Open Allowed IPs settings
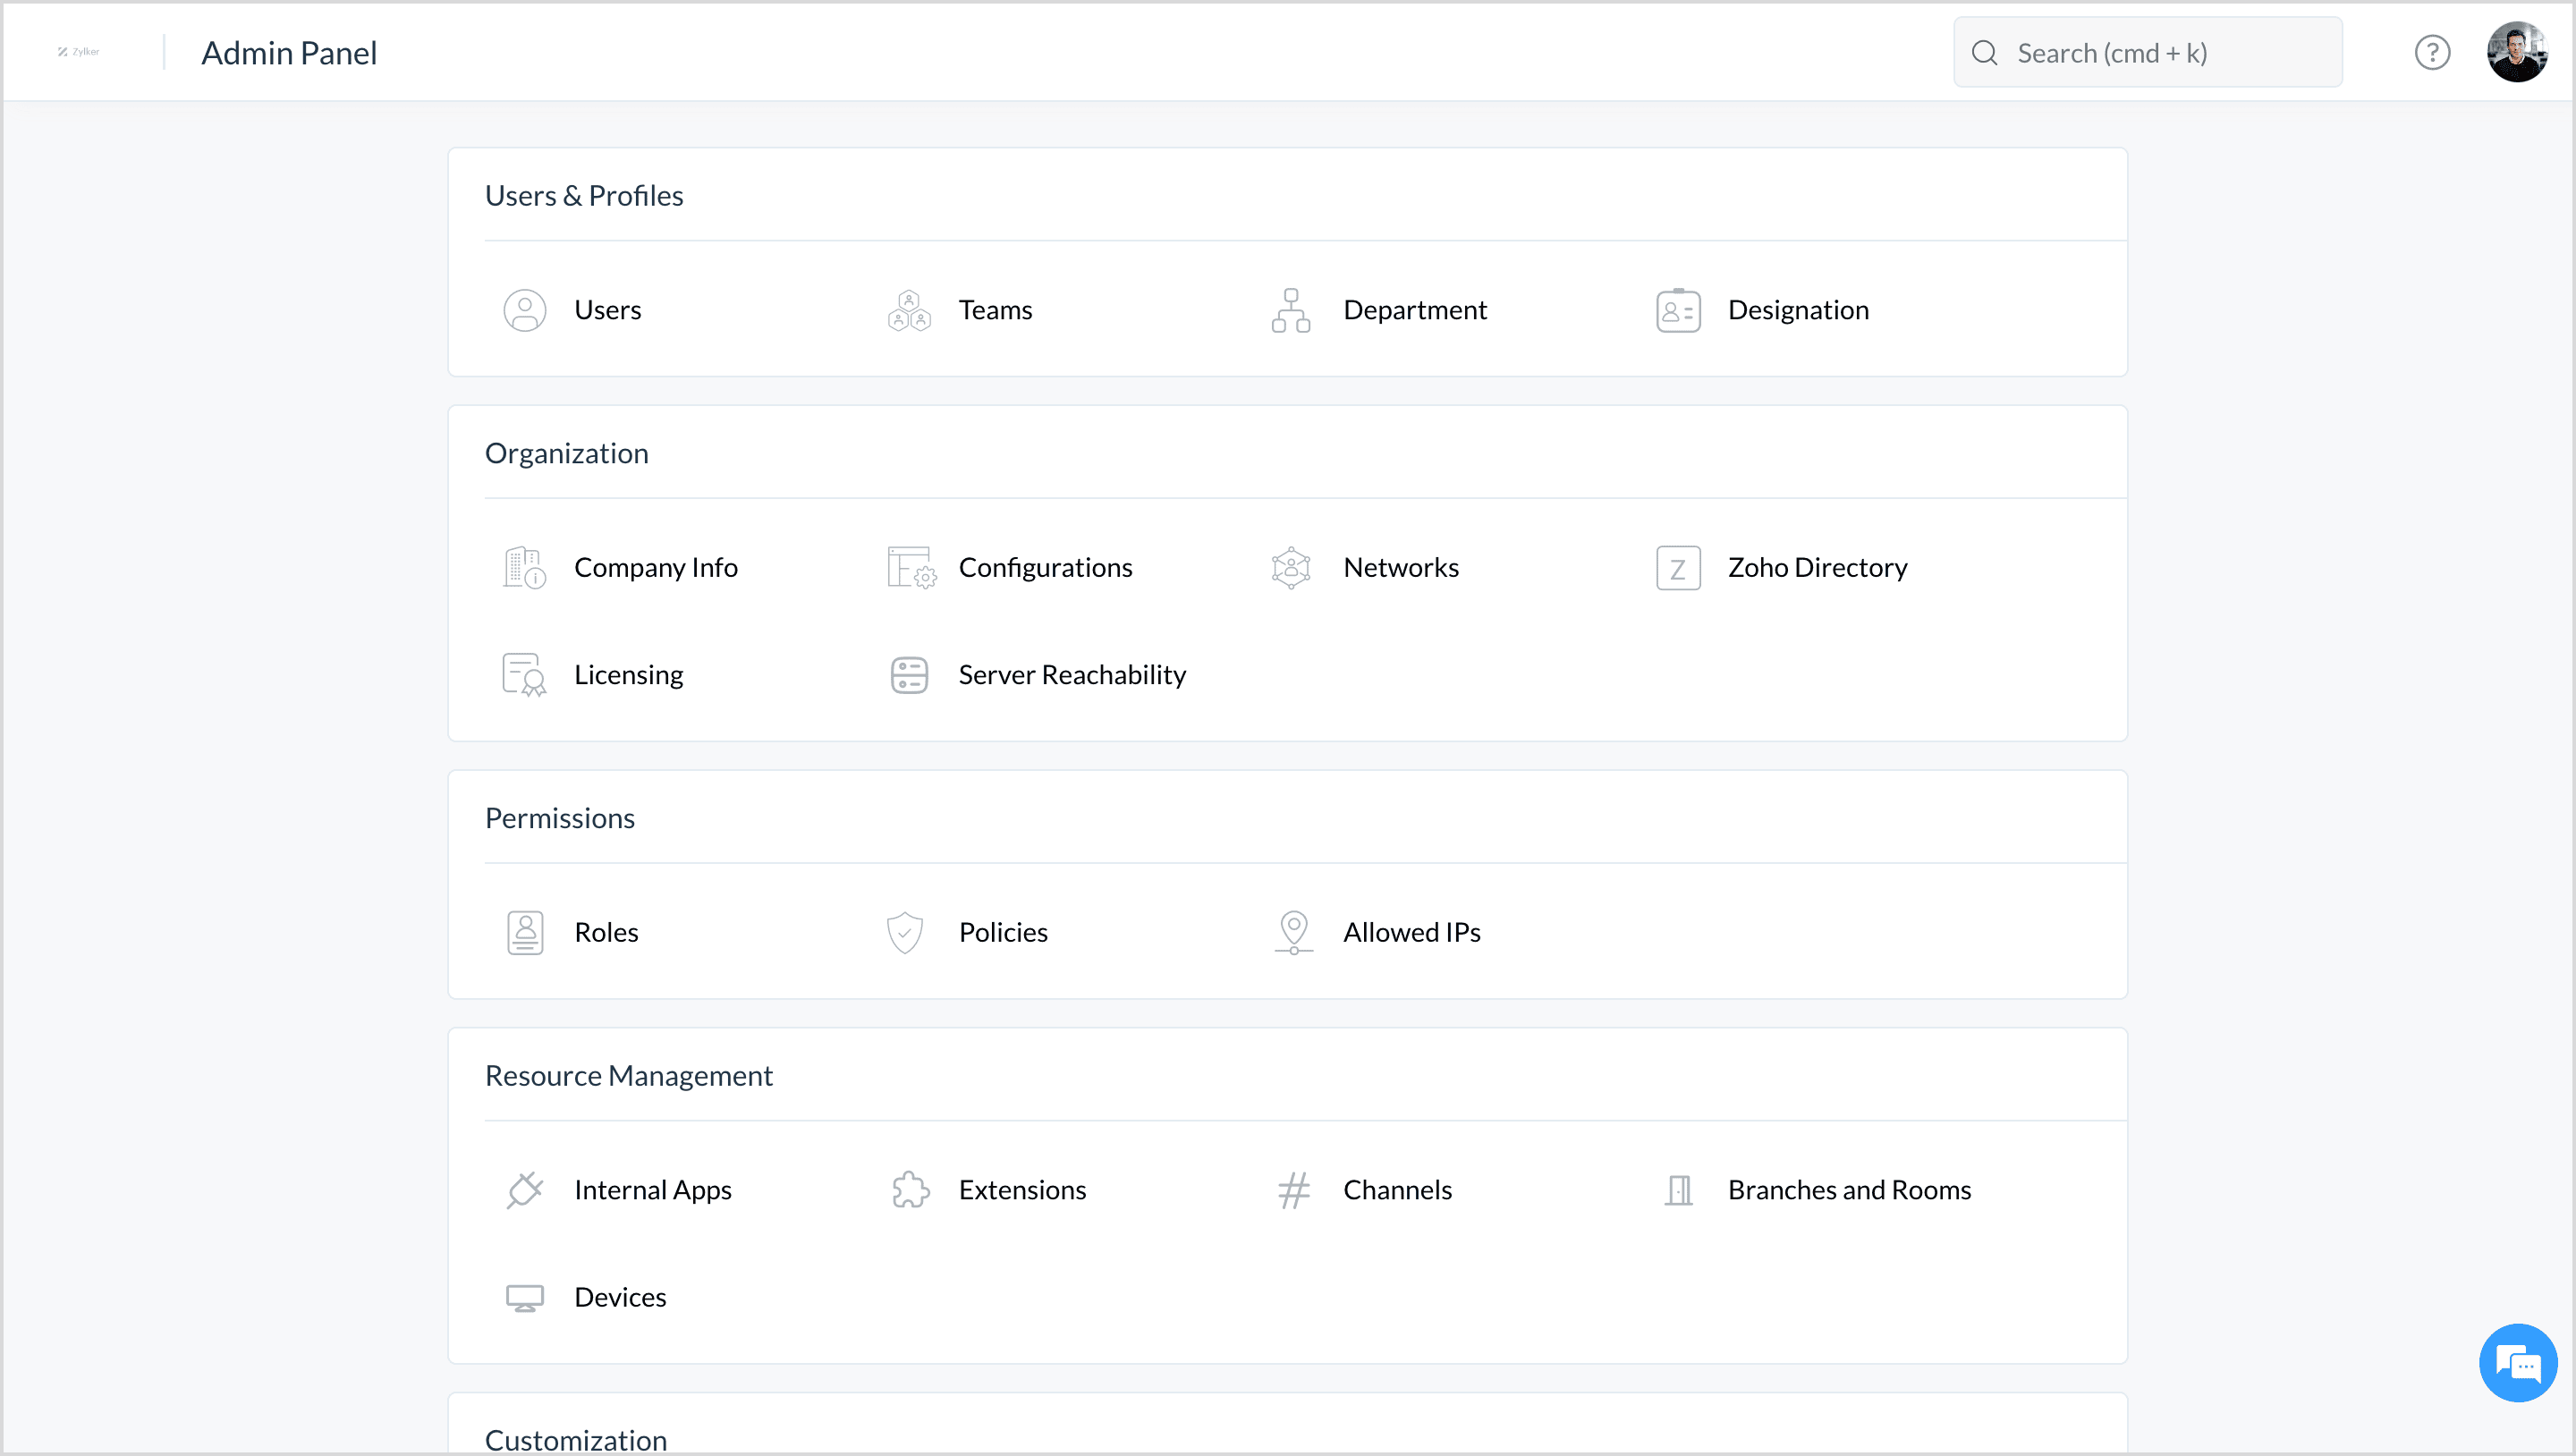 pos(1410,932)
